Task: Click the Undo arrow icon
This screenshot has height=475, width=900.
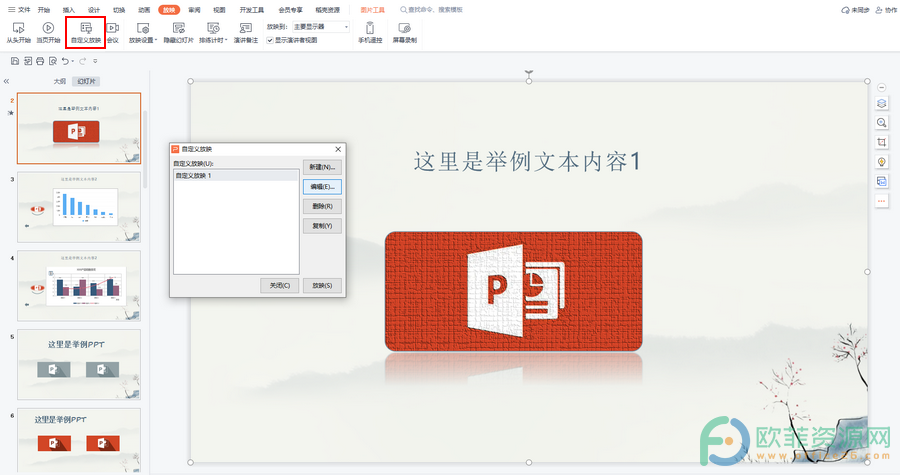Action: [65, 61]
